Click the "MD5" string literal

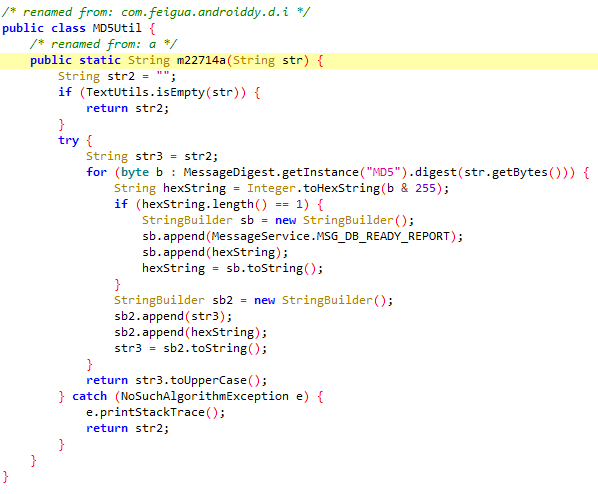pyautogui.click(x=383, y=172)
